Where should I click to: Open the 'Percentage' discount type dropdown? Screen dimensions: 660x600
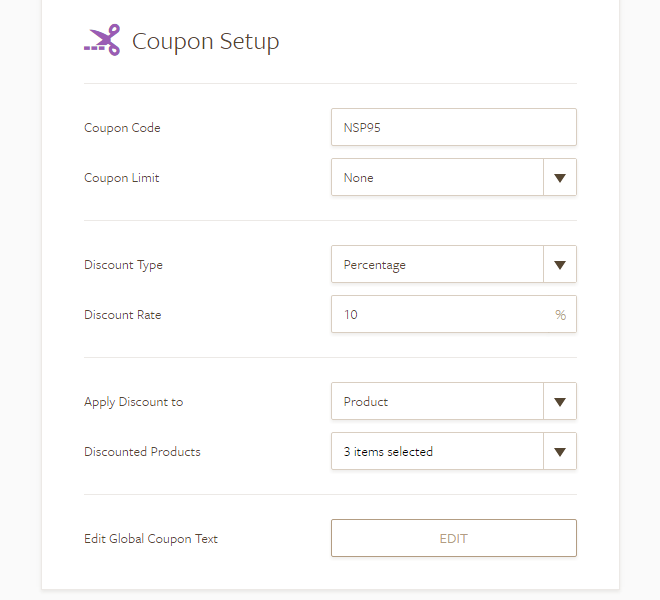point(437,265)
